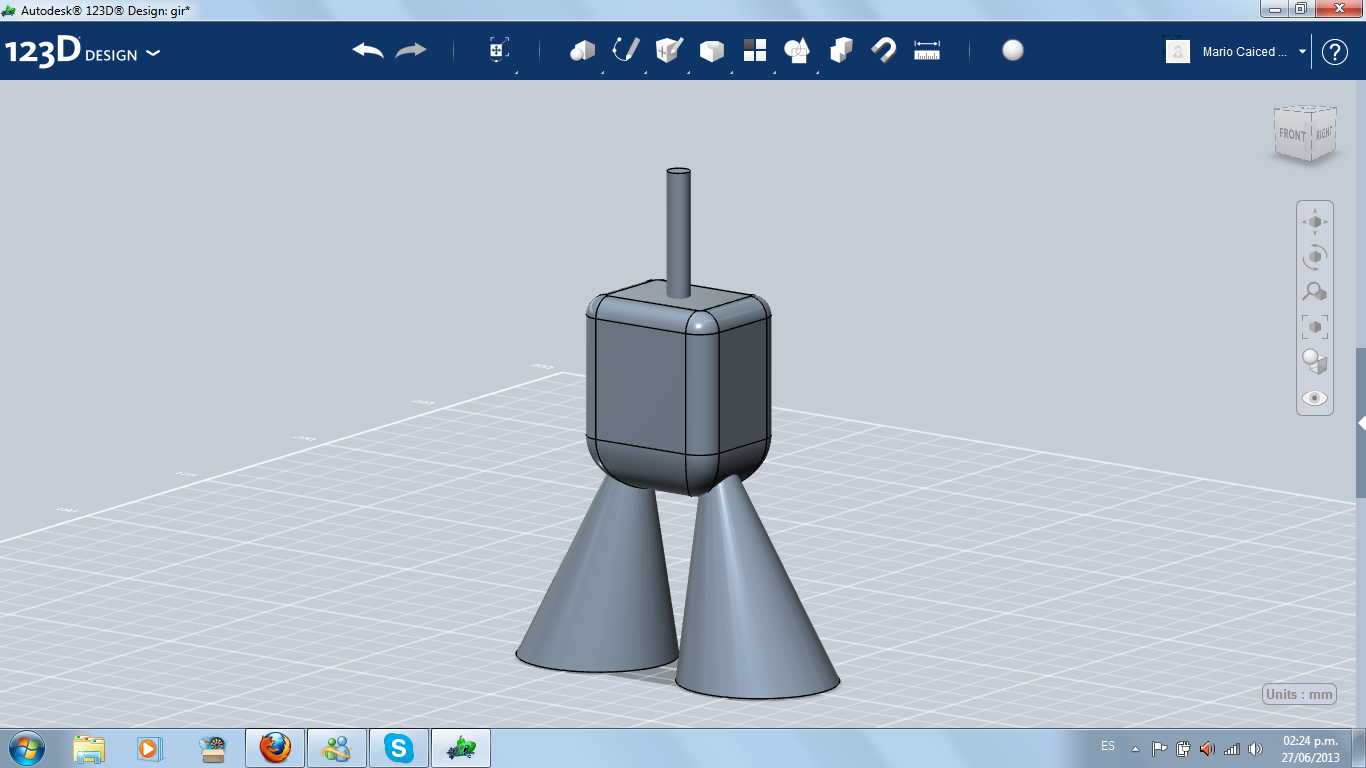
Task: Select the Measure ruler tool
Action: (x=927, y=50)
